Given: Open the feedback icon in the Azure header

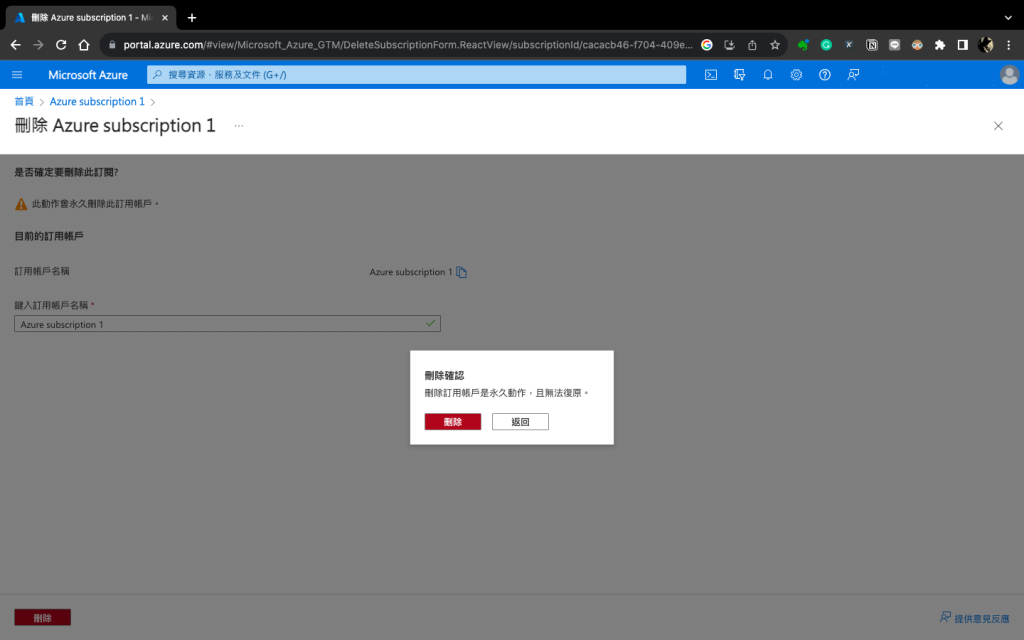Looking at the screenshot, I should pos(853,75).
